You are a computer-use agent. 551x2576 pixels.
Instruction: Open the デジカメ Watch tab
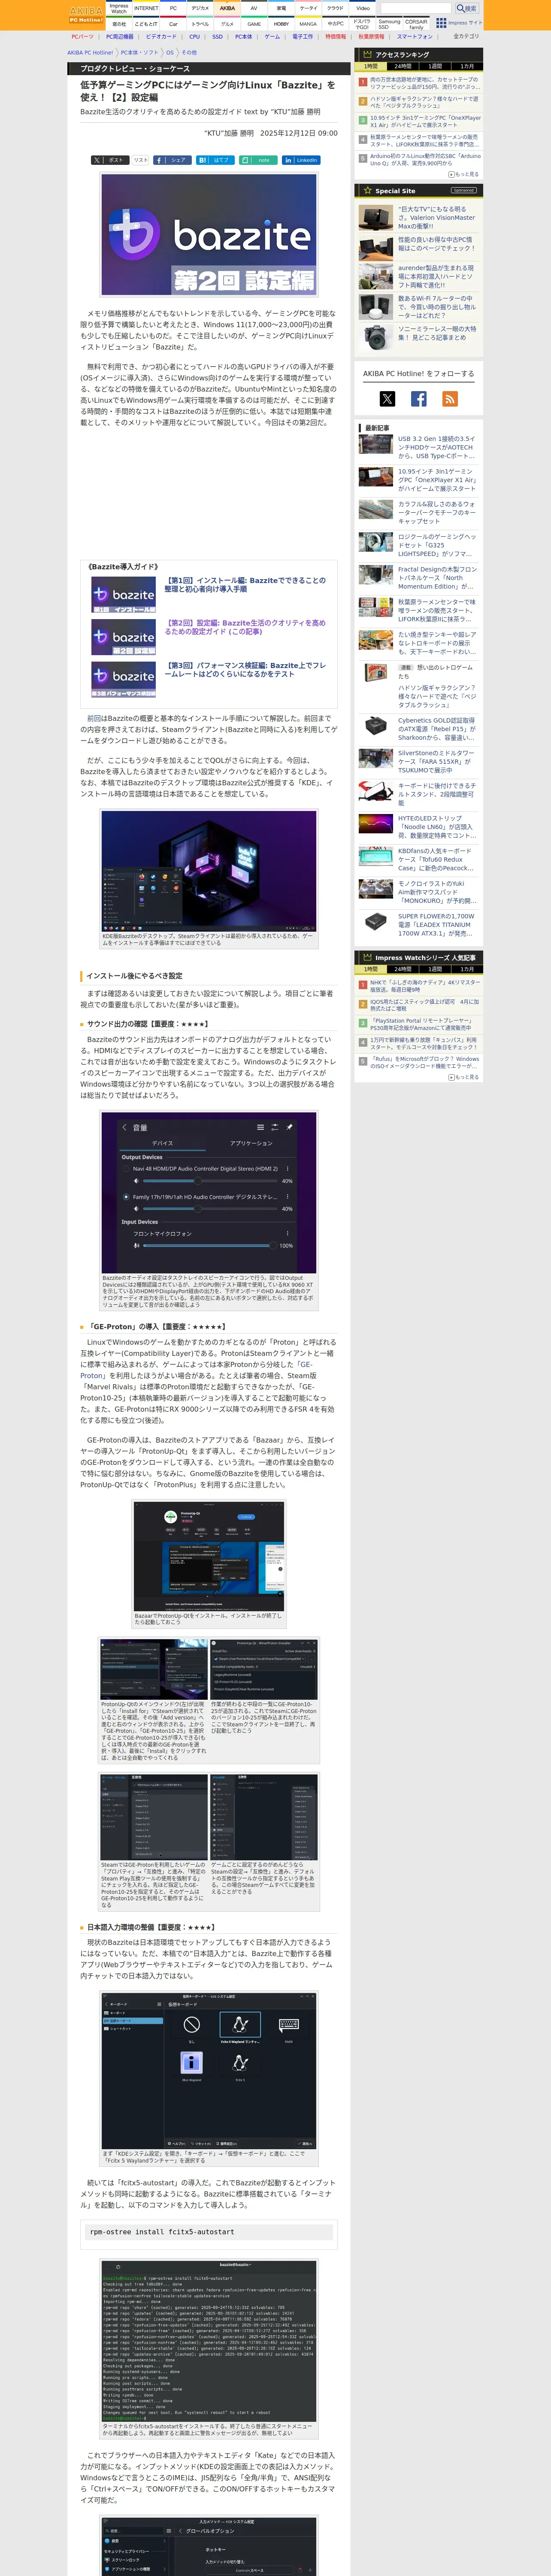pyautogui.click(x=200, y=8)
